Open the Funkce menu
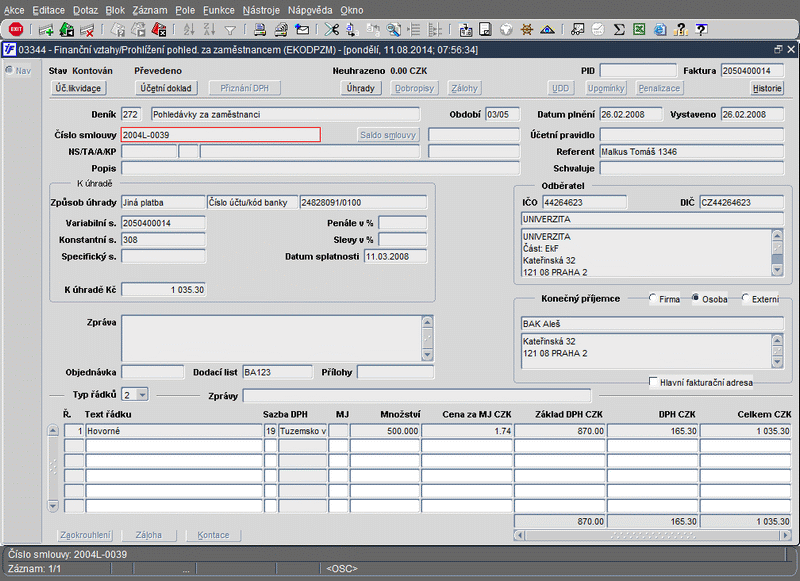The width and height of the screenshot is (800, 581). tap(218, 9)
